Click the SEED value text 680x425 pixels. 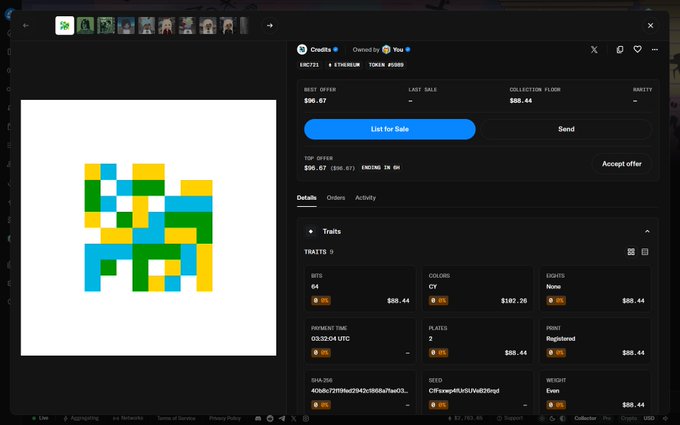point(464,391)
